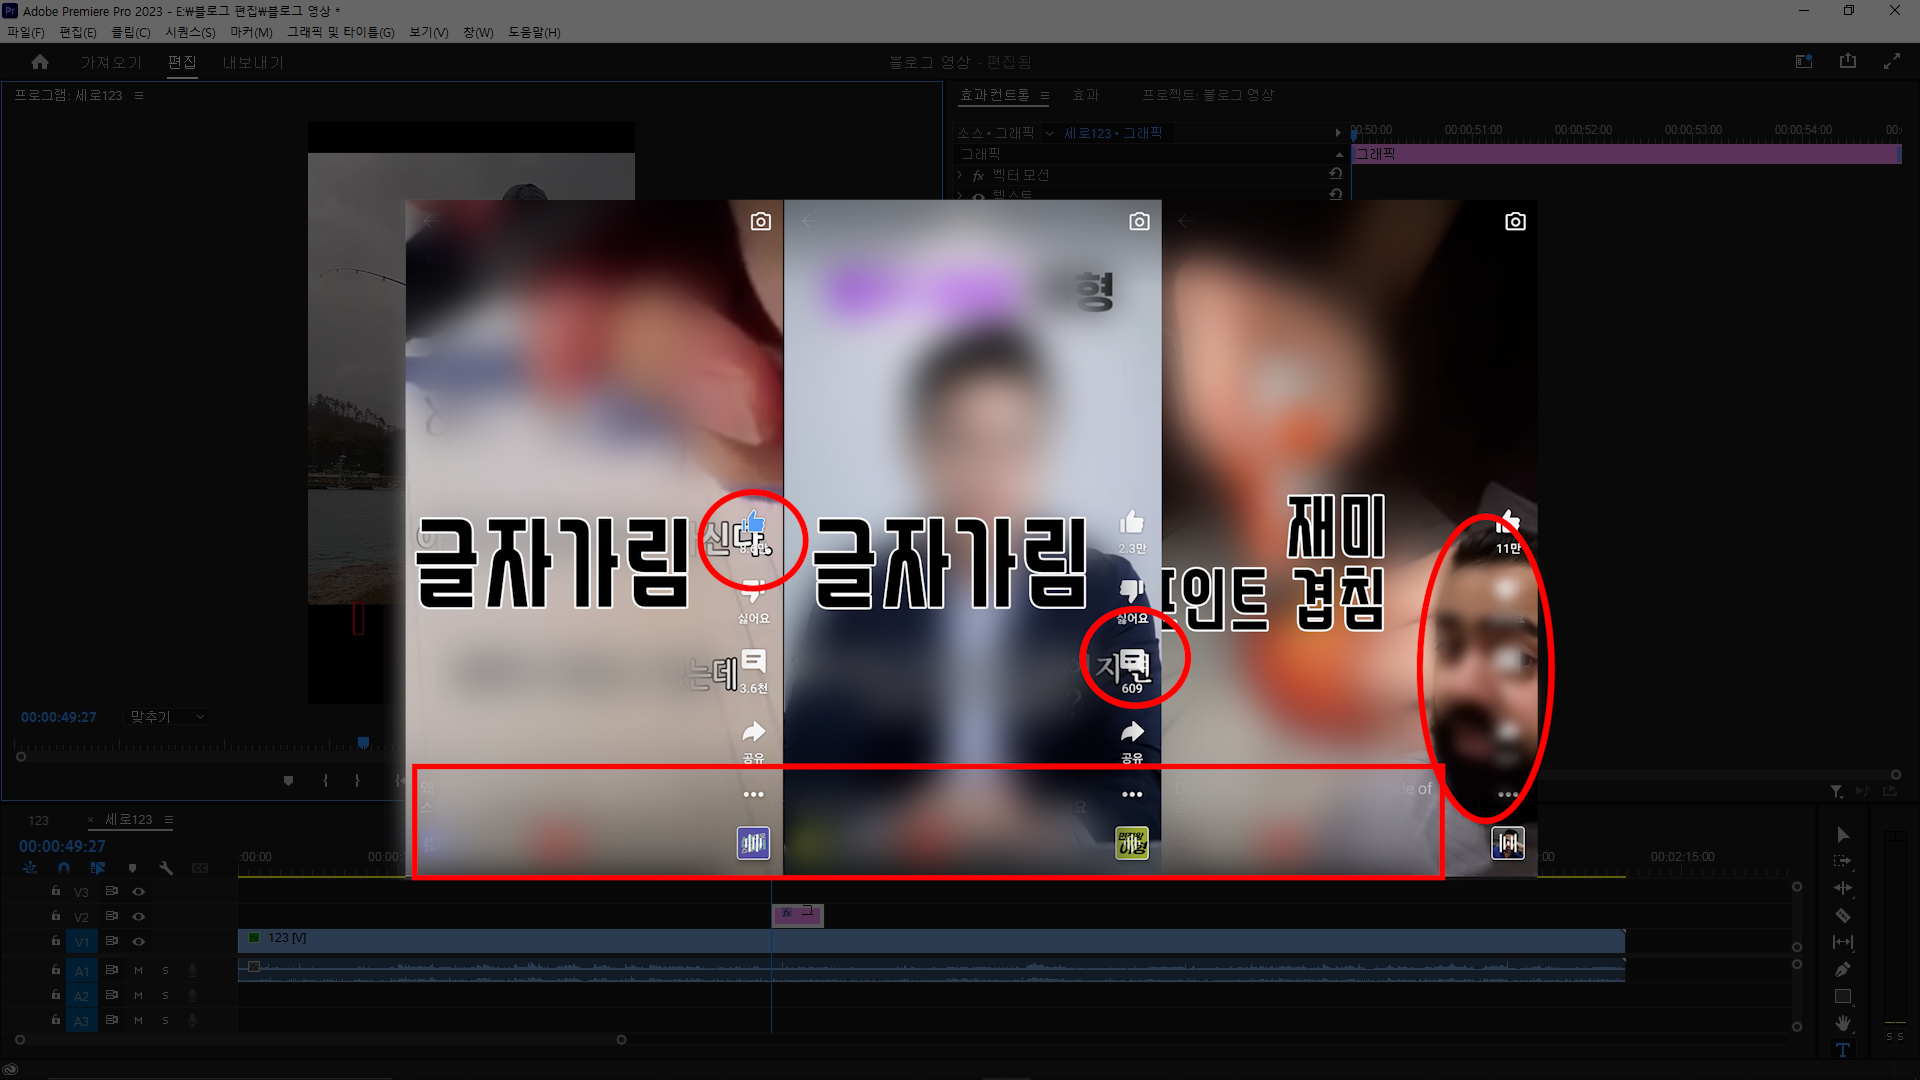Hide the V3 track output

139,891
